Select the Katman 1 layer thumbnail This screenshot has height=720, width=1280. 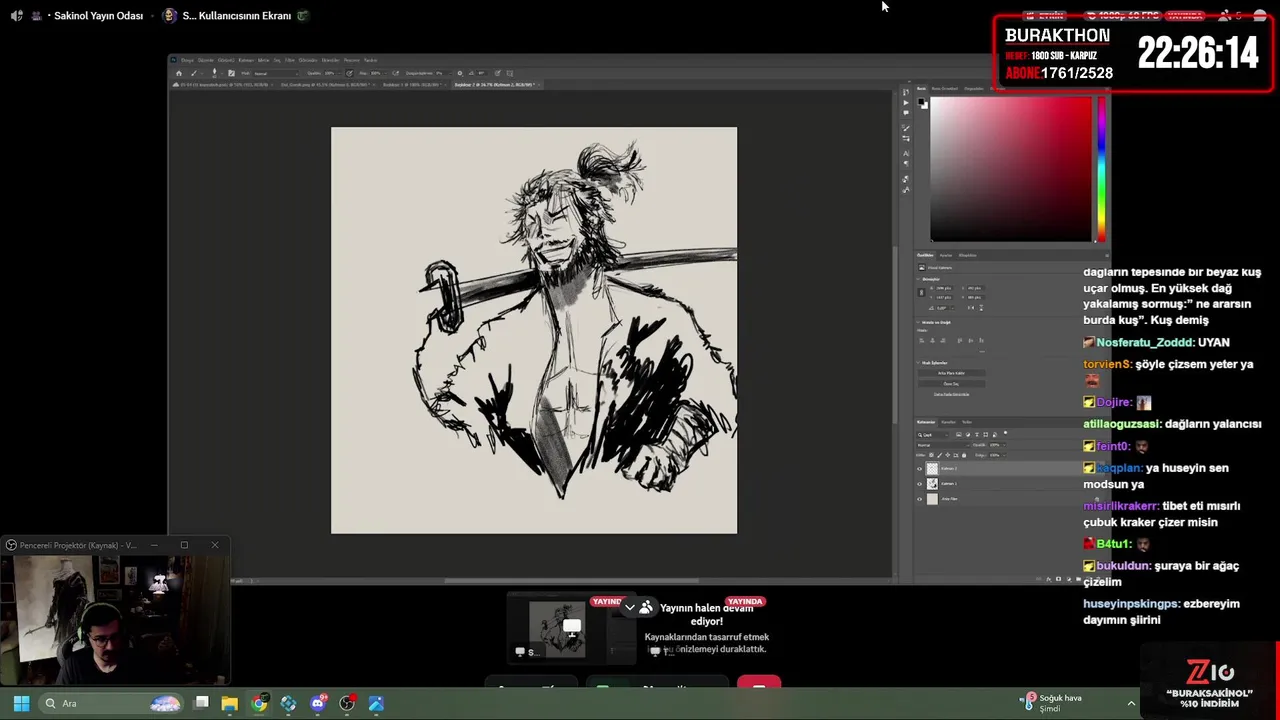point(932,484)
